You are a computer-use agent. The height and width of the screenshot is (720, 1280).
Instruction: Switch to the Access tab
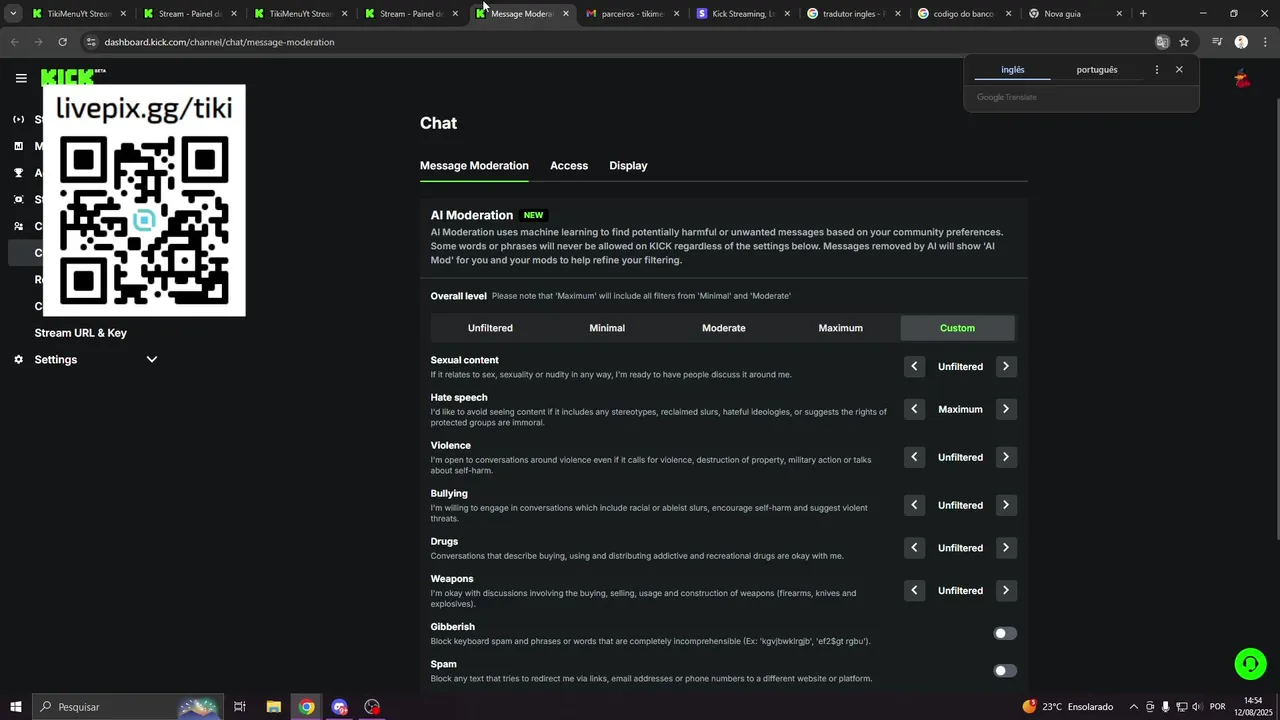(569, 166)
